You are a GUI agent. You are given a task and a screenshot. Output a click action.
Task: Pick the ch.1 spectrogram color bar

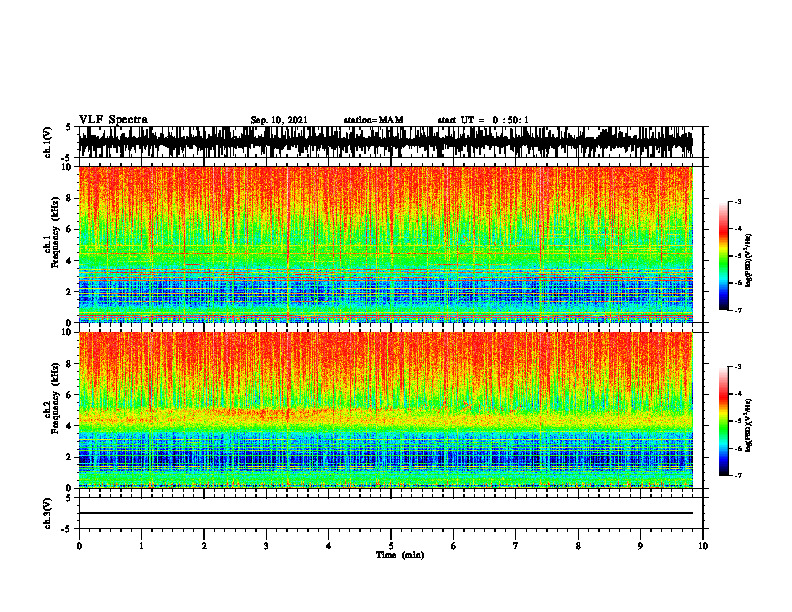(x=723, y=256)
